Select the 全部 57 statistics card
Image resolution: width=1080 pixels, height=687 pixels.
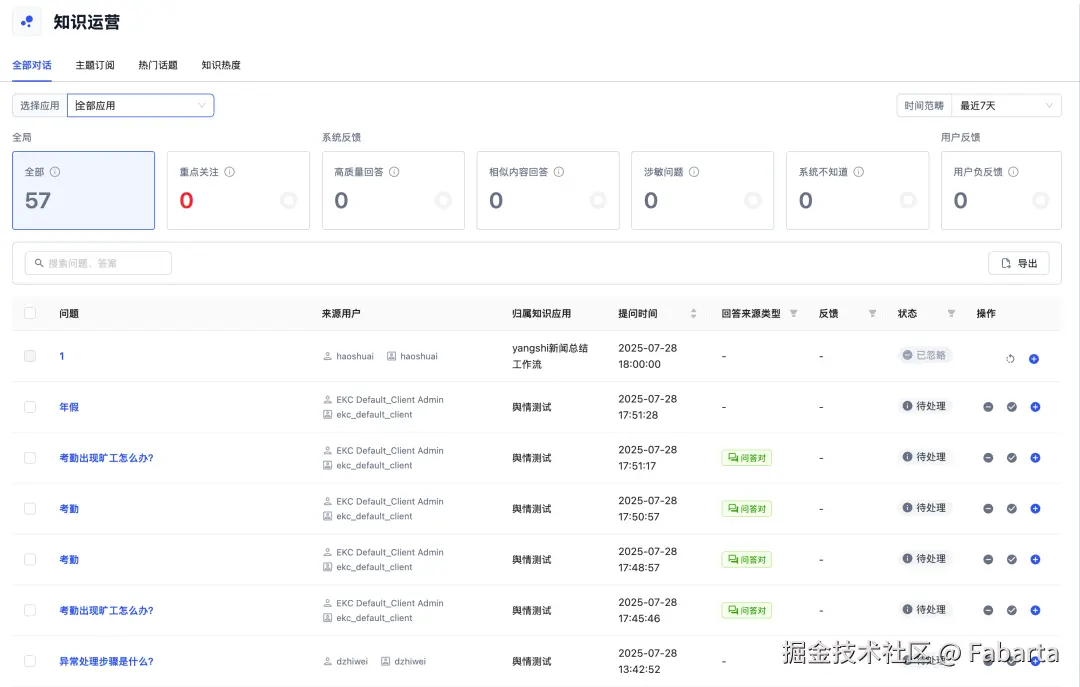[x=83, y=190]
